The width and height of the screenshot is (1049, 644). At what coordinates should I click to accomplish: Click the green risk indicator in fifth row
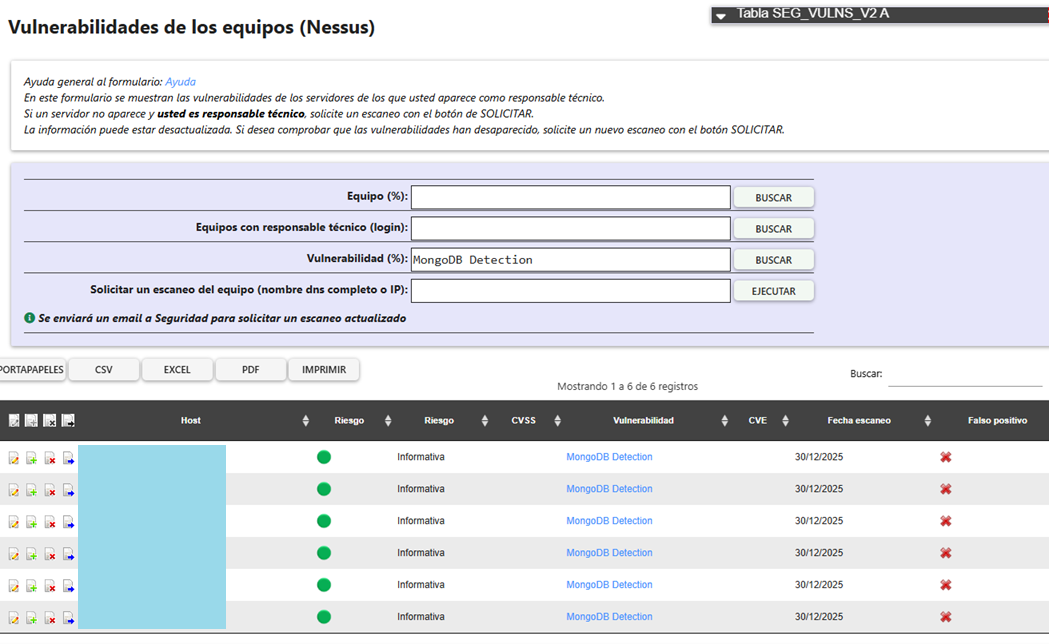click(324, 585)
